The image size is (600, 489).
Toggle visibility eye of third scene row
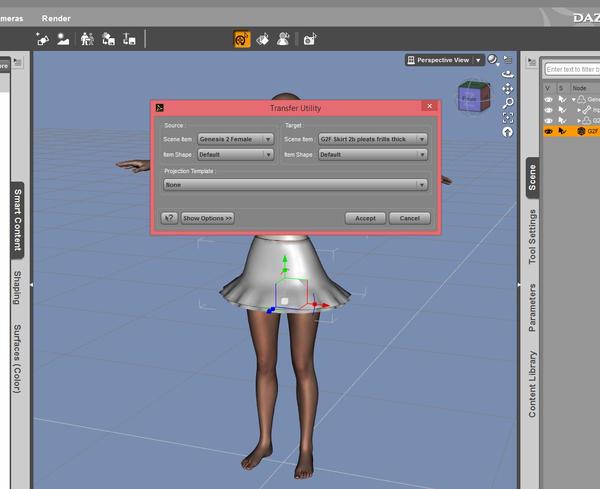[548, 121]
